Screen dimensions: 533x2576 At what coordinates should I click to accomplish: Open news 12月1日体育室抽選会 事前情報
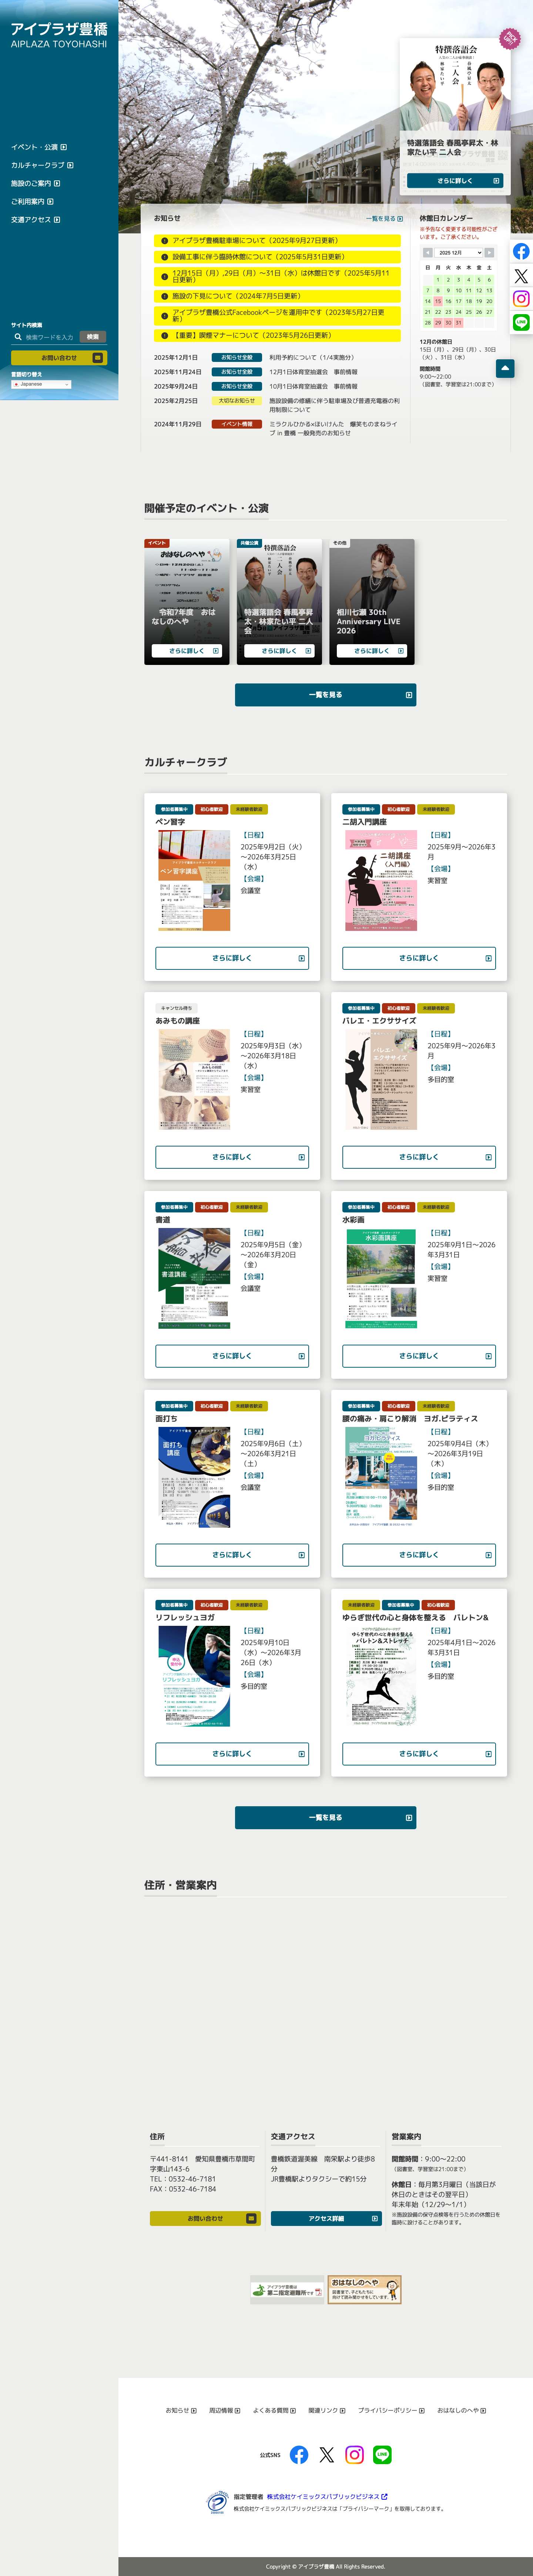[x=313, y=372]
